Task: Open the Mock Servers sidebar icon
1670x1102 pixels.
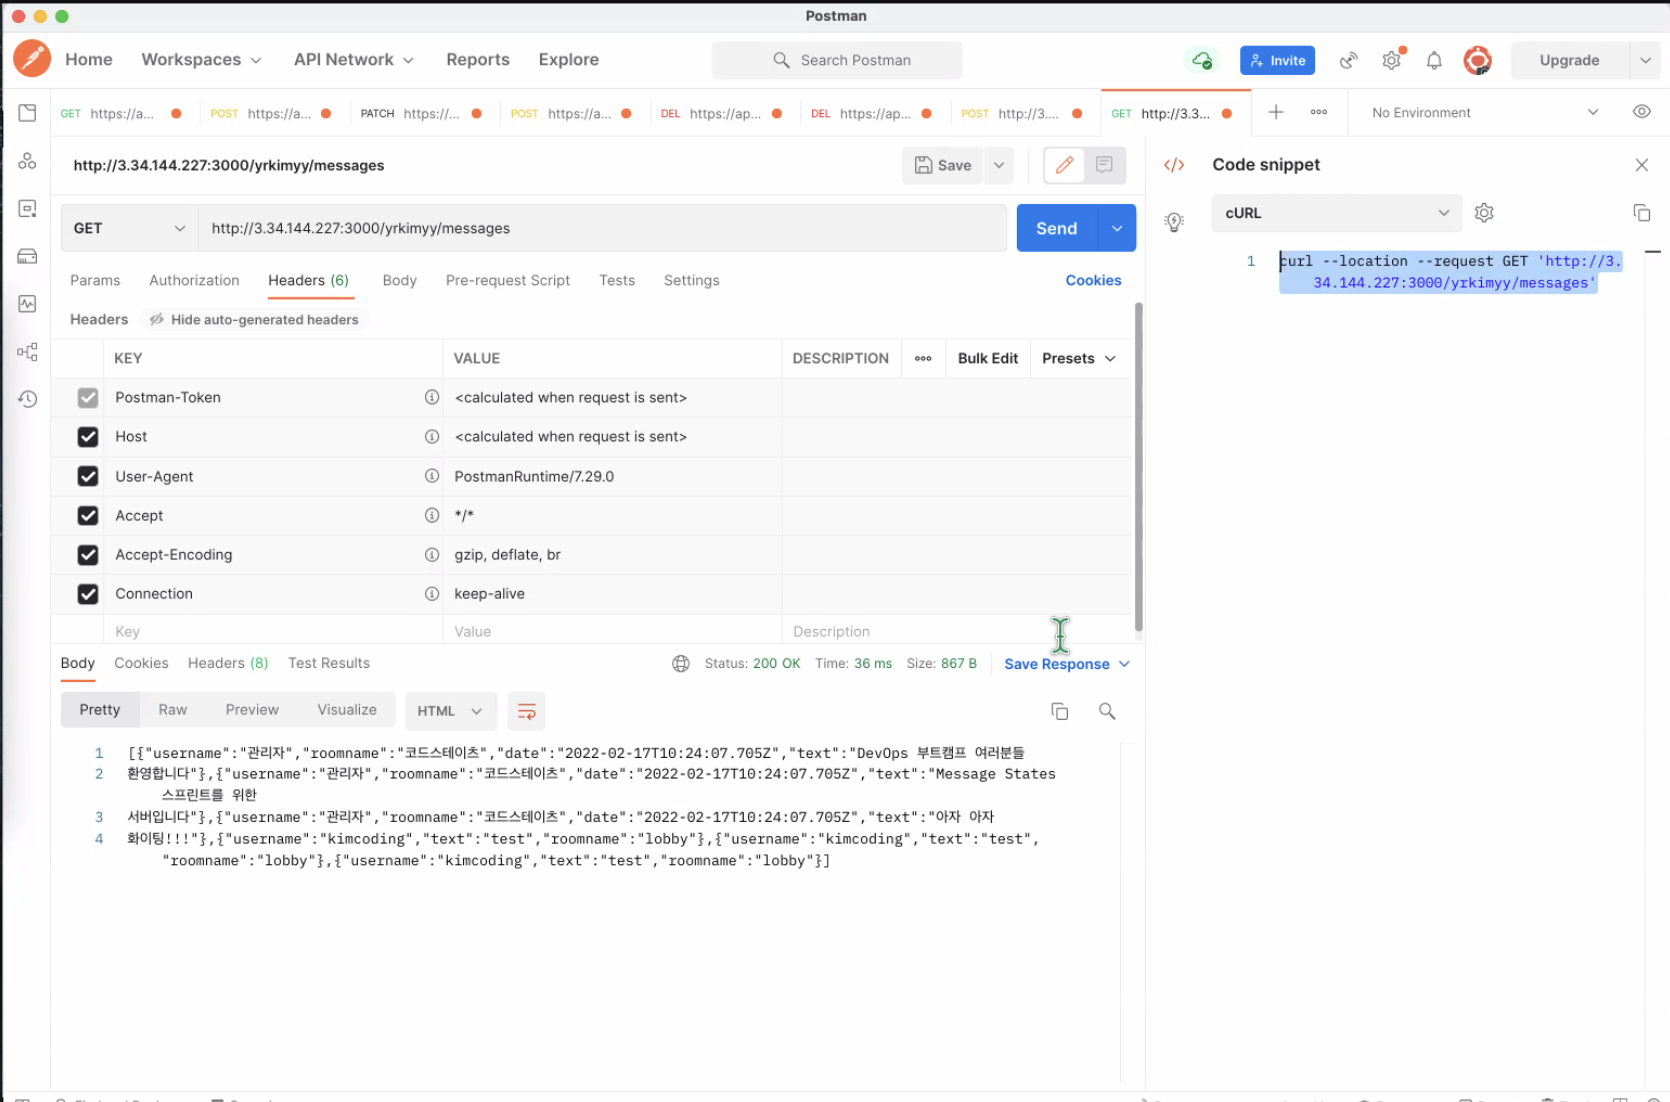Action: (x=27, y=256)
